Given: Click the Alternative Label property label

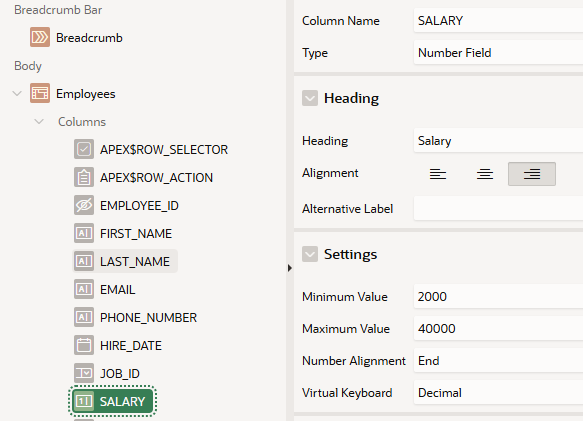Looking at the screenshot, I should (x=347, y=209).
